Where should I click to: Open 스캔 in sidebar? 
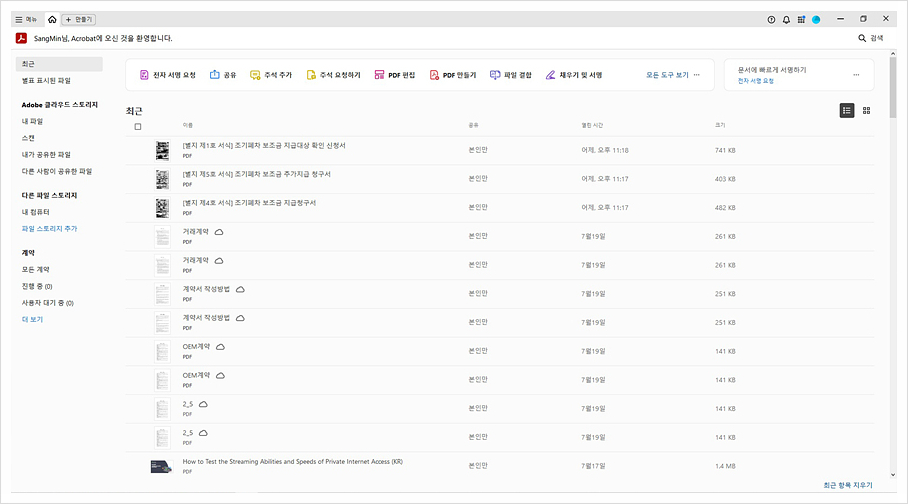[28, 138]
